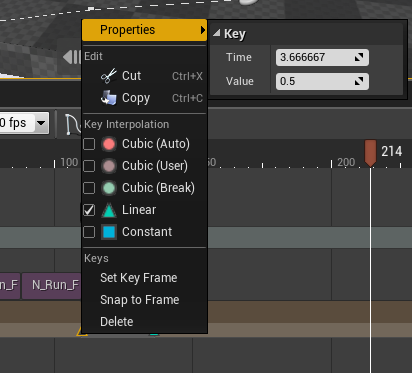Click the curve editor icon in toolbar
The height and width of the screenshot is (373, 412).
coord(73,124)
